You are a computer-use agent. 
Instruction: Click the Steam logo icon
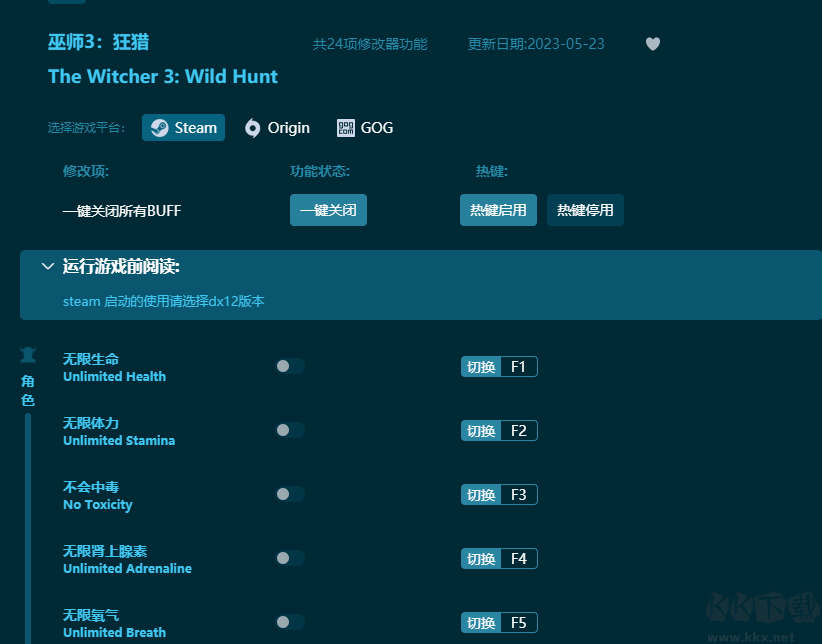coord(159,128)
